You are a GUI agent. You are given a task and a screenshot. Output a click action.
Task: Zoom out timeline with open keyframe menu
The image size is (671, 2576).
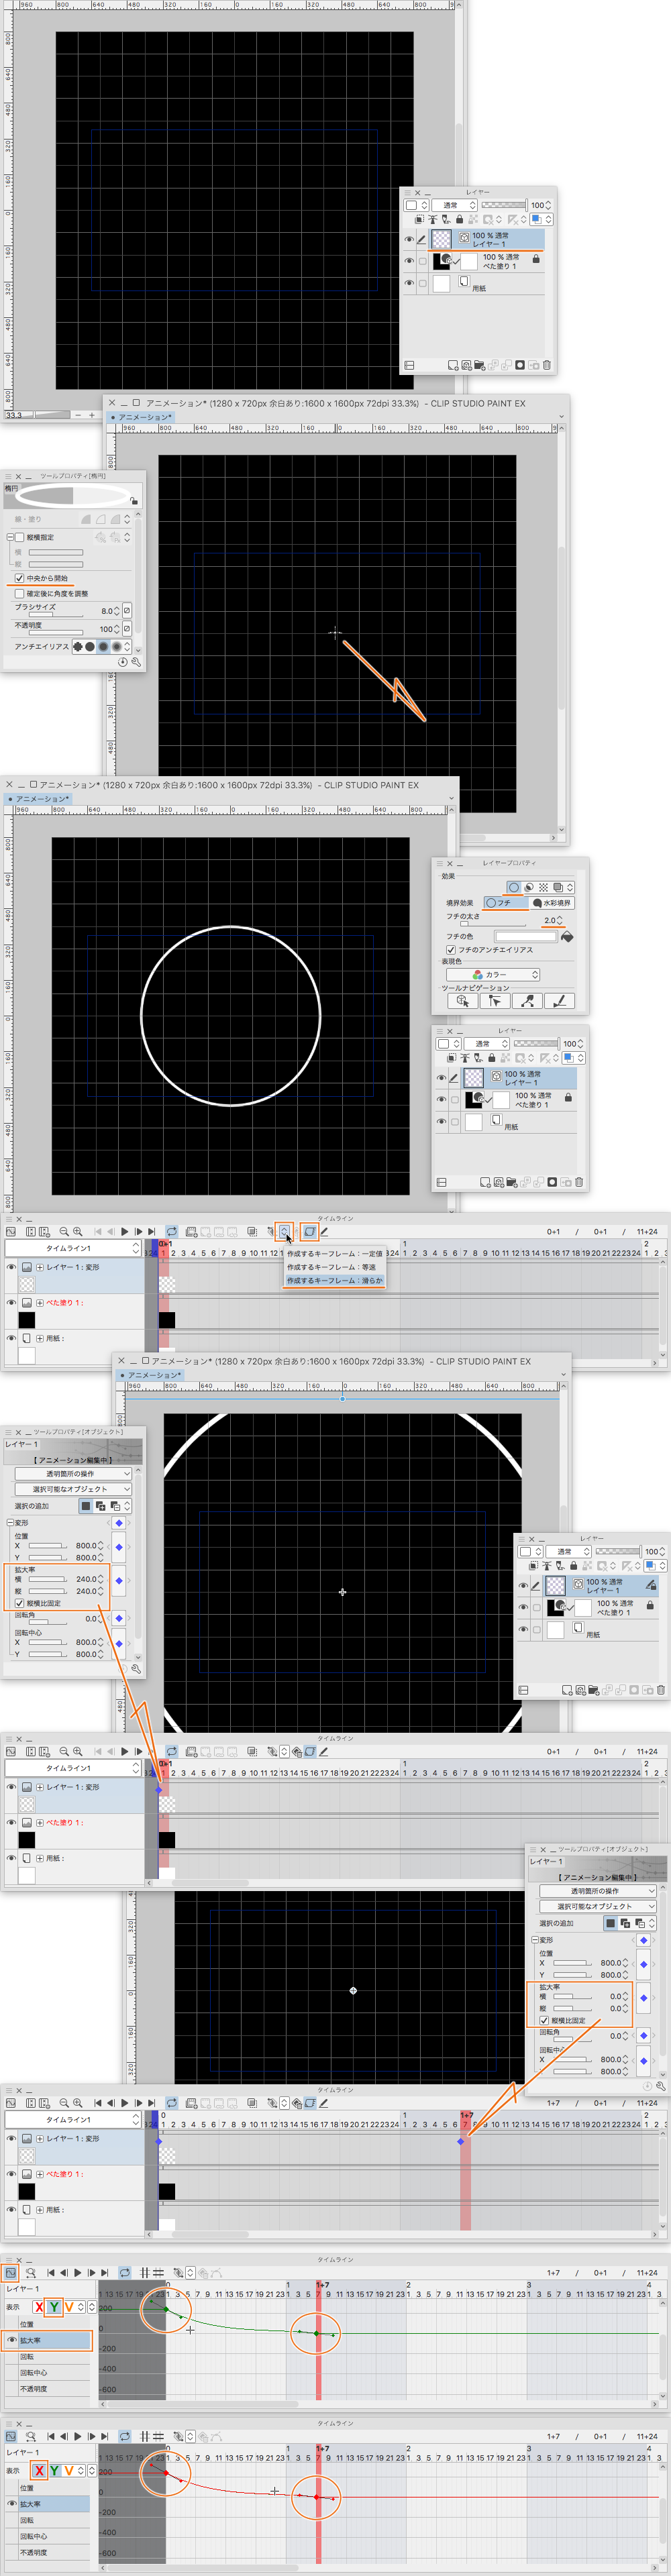(x=64, y=1232)
